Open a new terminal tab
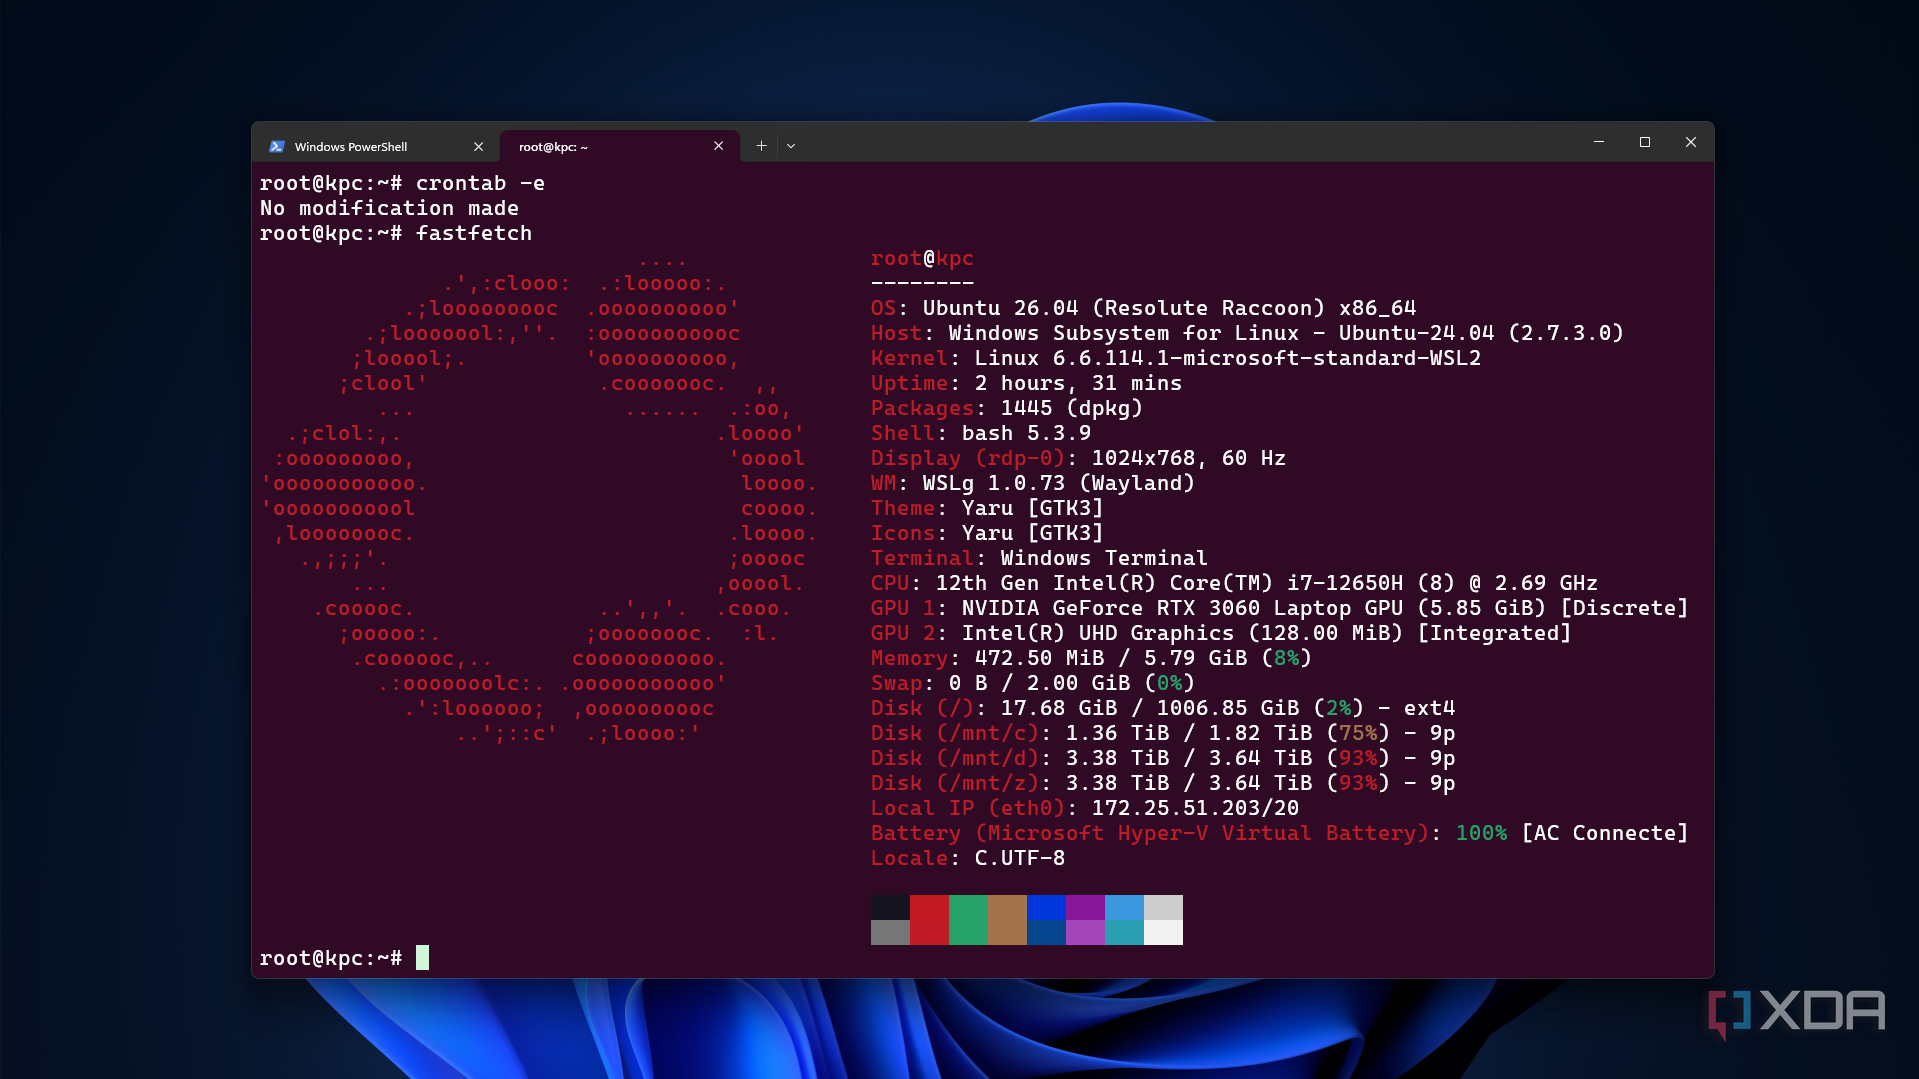Screen dimensions: 1919x1079 (x=761, y=146)
